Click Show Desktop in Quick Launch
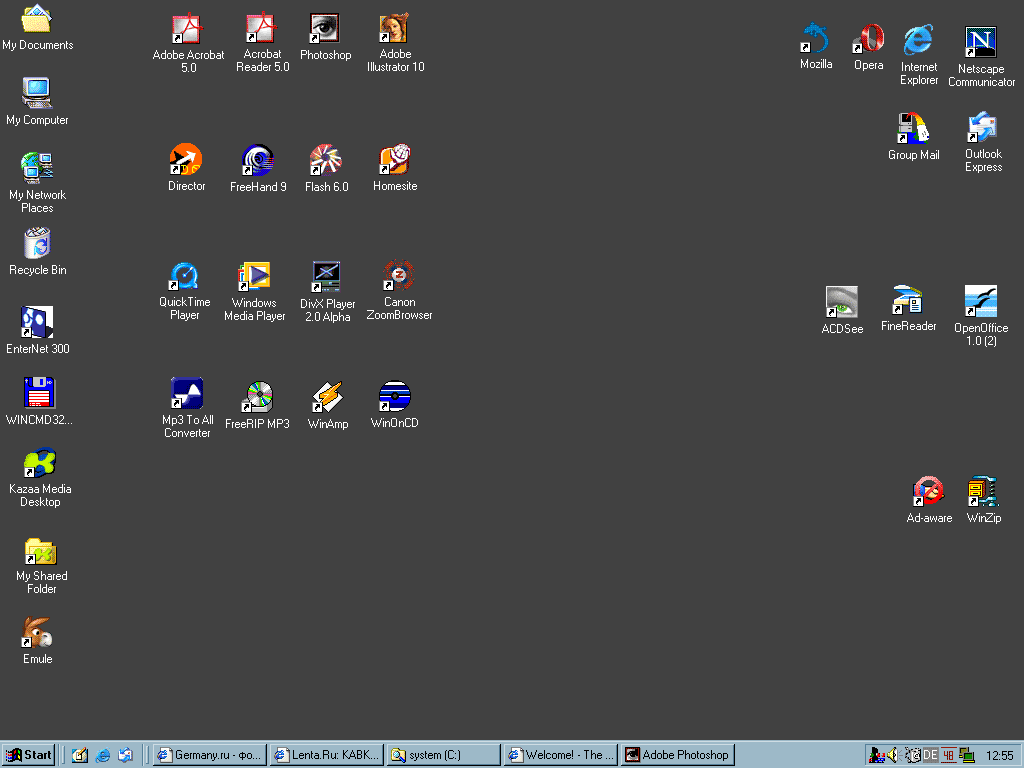Viewport: 1024px width, 768px height. pyautogui.click(x=80, y=755)
